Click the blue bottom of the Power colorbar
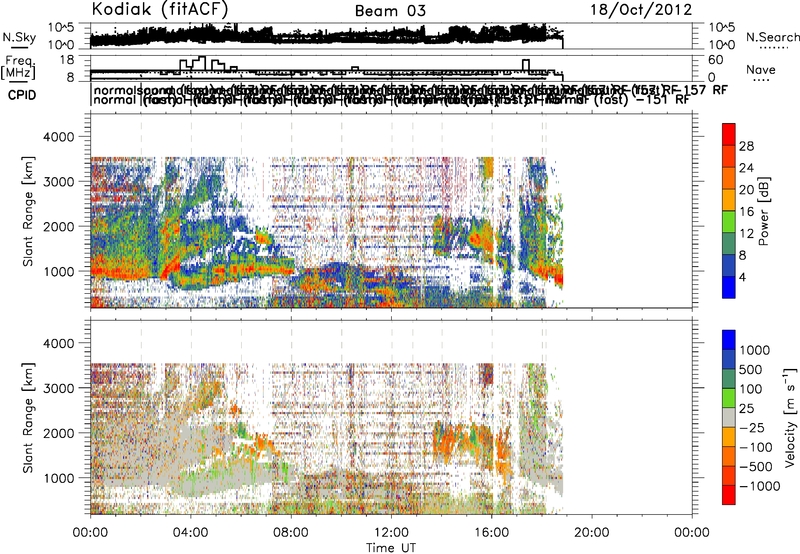 click(x=729, y=288)
